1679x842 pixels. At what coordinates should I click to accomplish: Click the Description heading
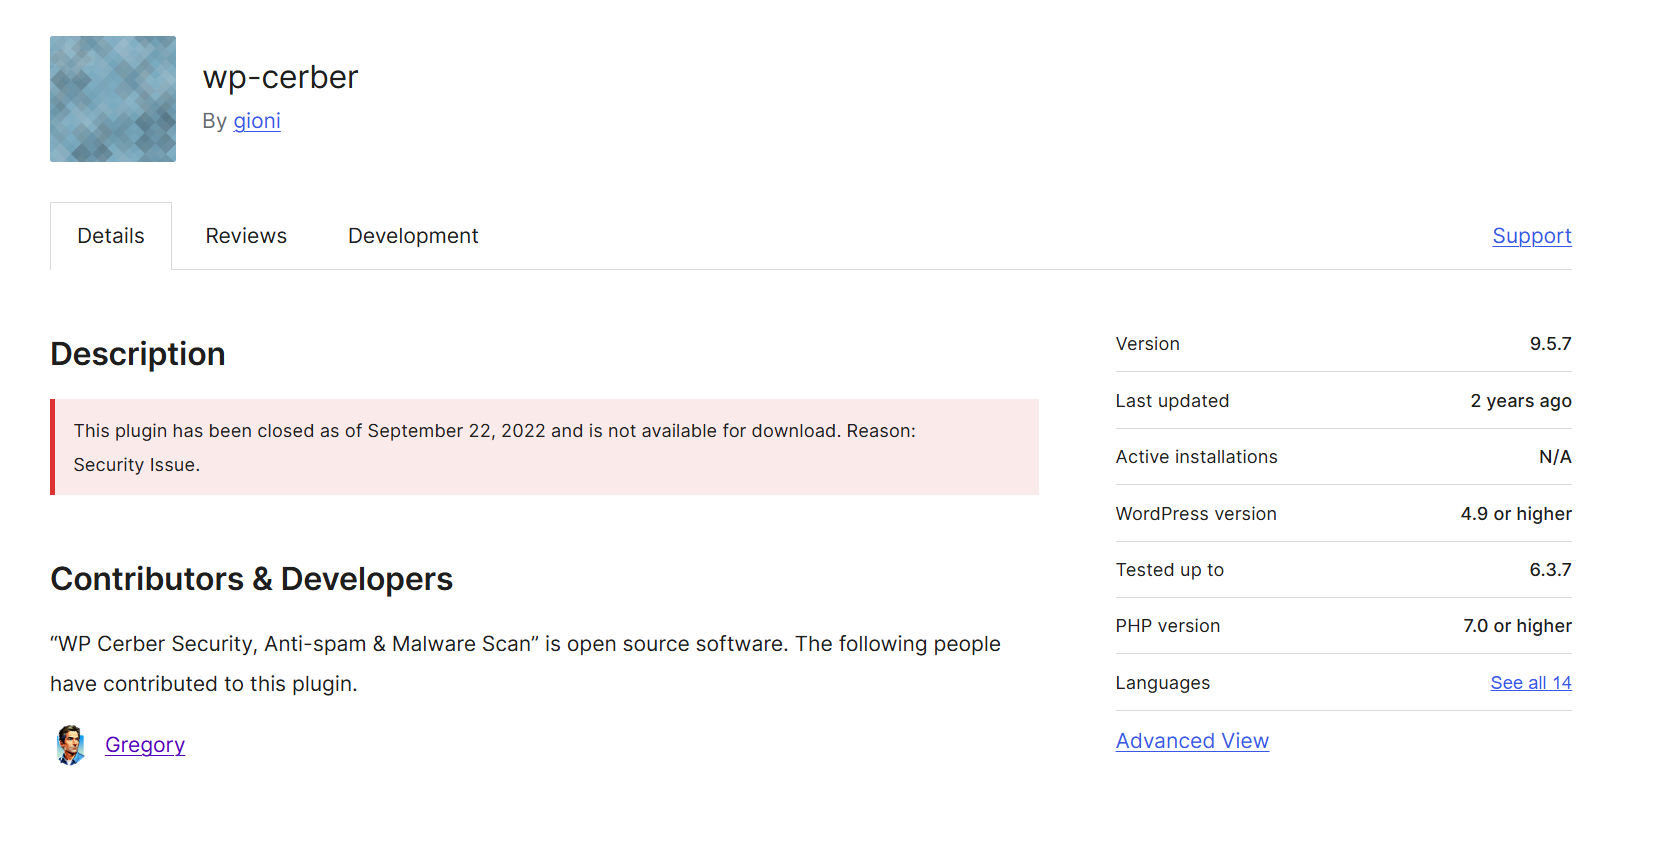point(138,354)
